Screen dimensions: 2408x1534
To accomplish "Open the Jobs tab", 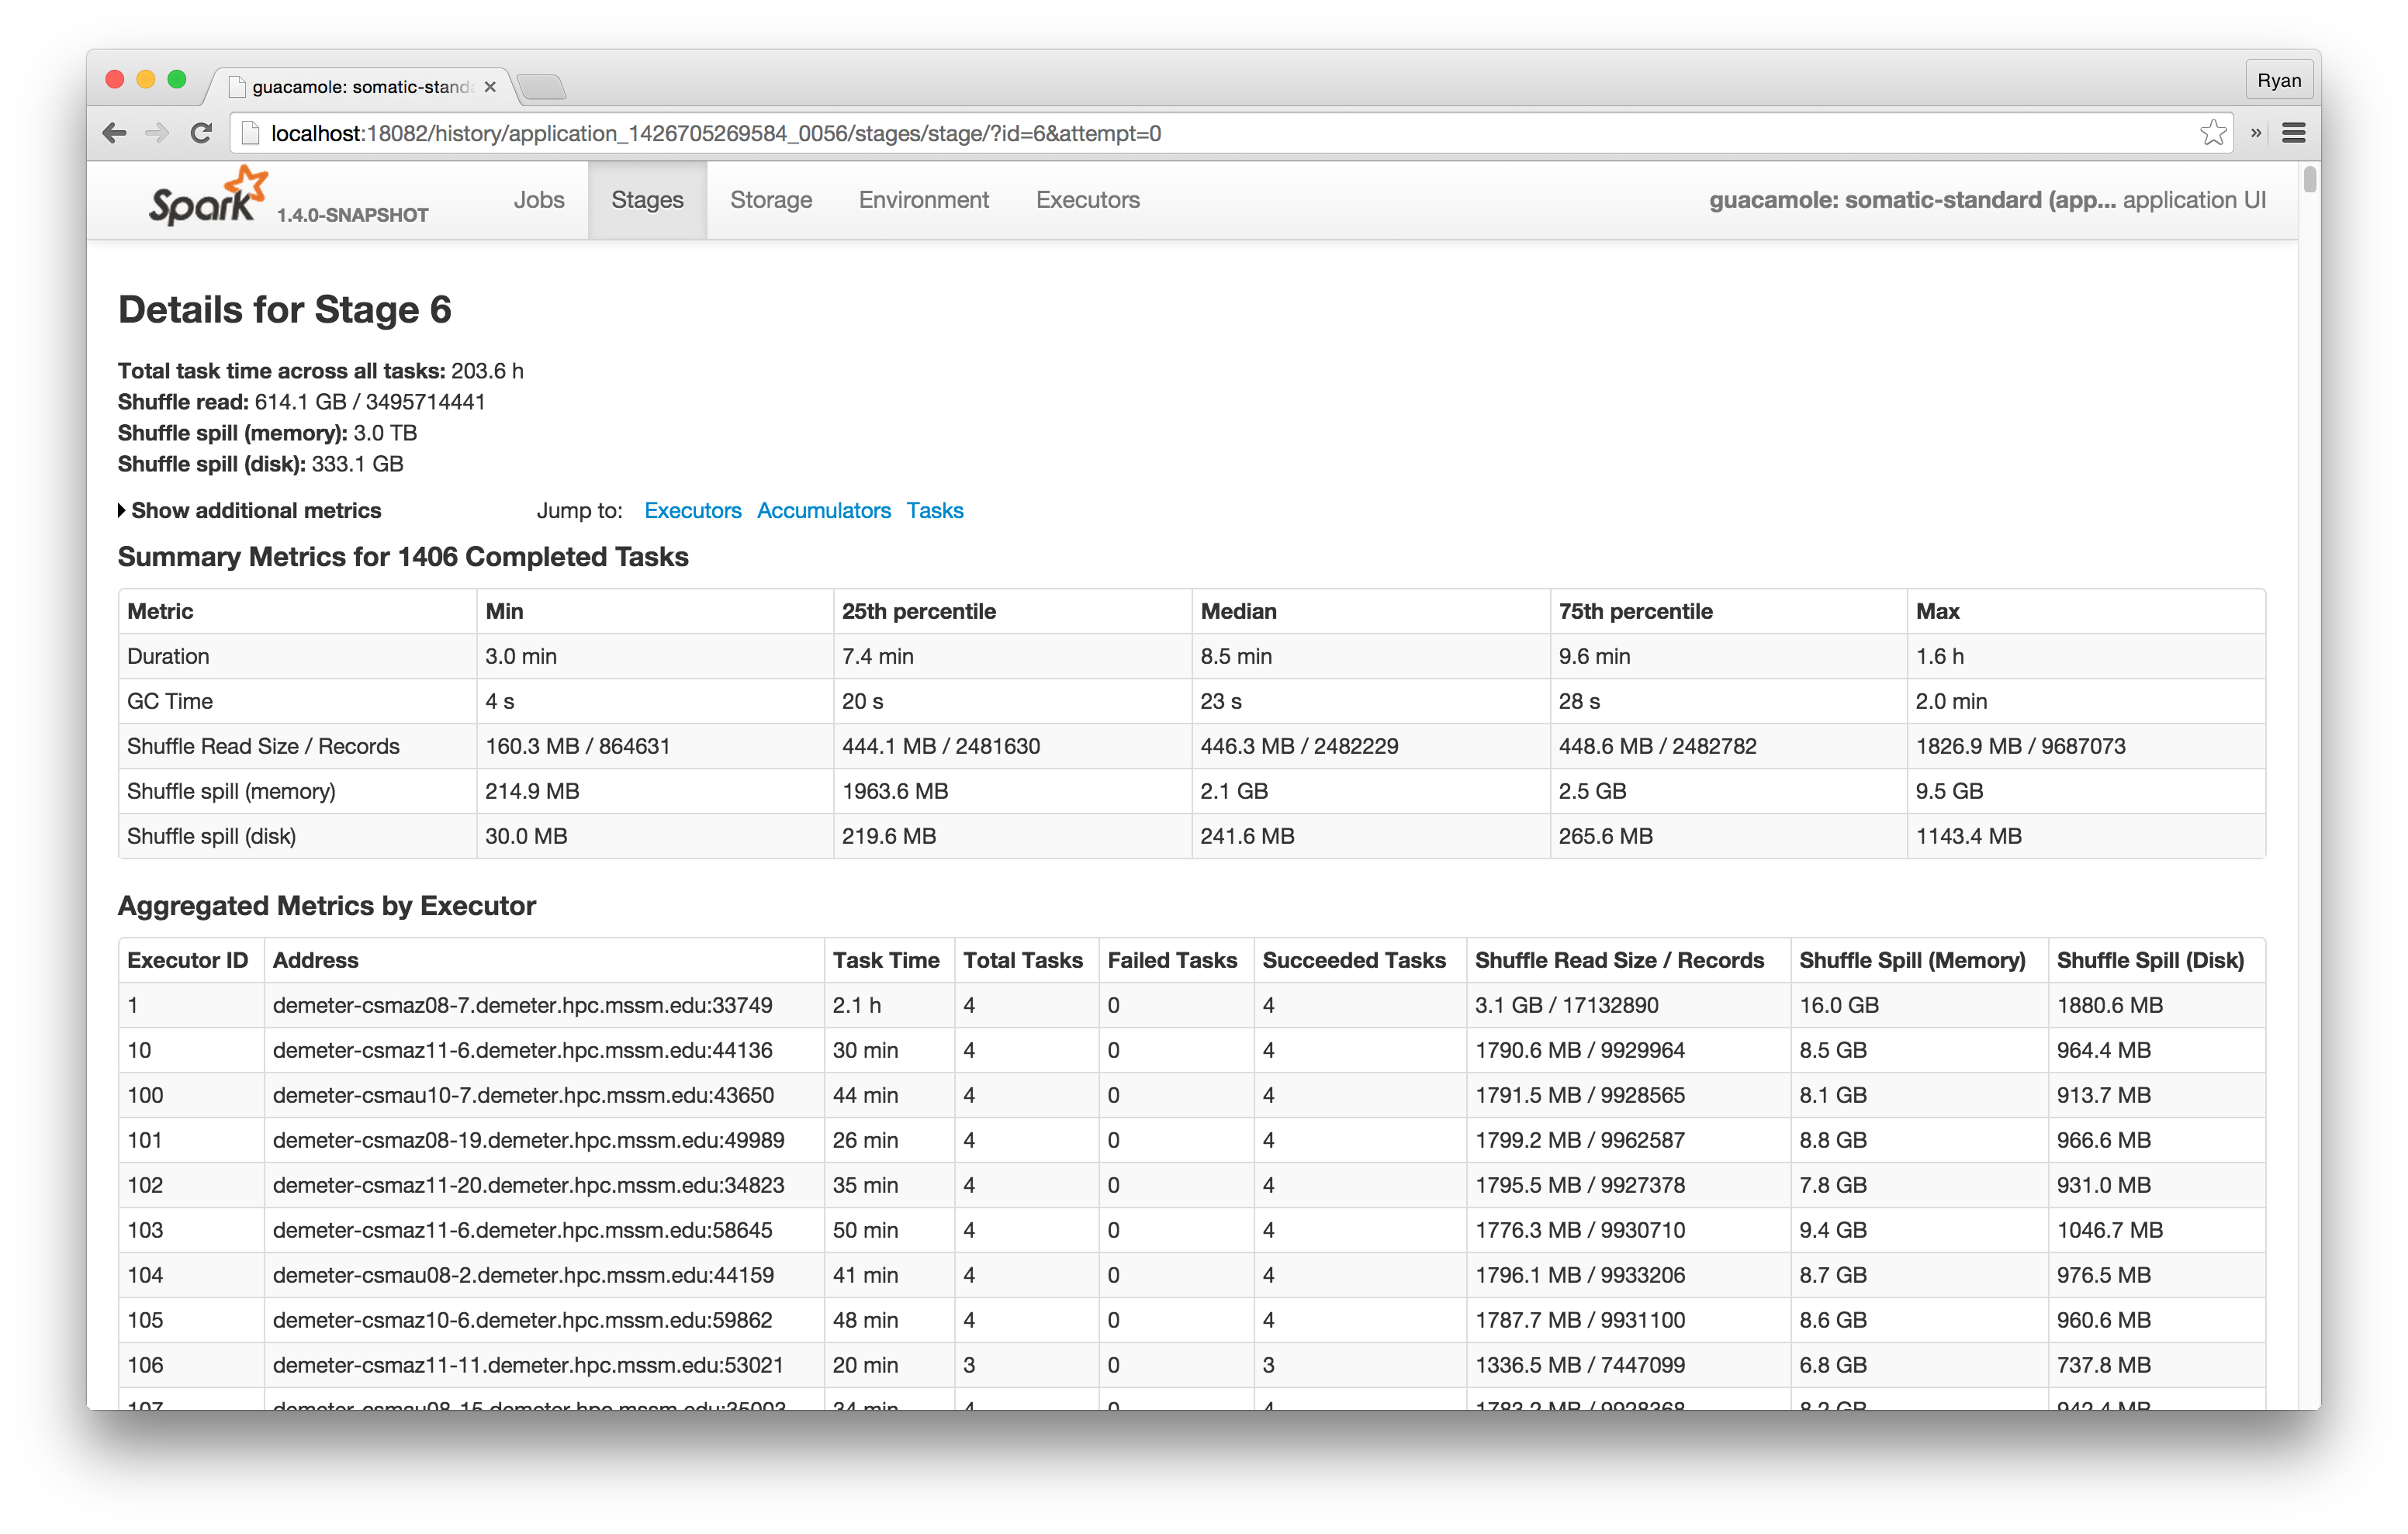I will (539, 200).
